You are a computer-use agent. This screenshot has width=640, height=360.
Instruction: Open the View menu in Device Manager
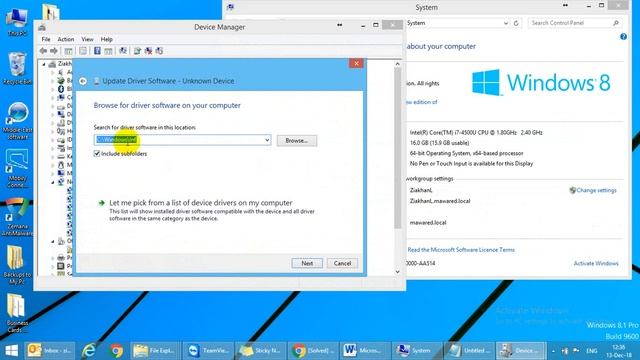point(87,39)
